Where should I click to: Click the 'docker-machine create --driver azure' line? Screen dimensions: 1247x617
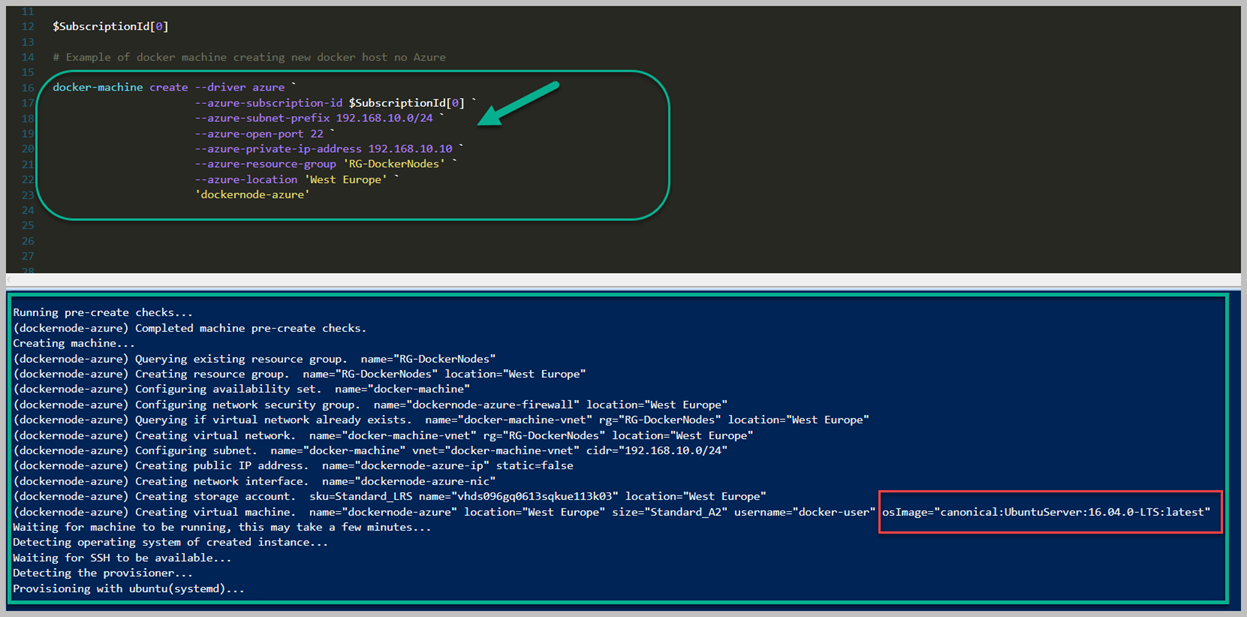pyautogui.click(x=174, y=88)
